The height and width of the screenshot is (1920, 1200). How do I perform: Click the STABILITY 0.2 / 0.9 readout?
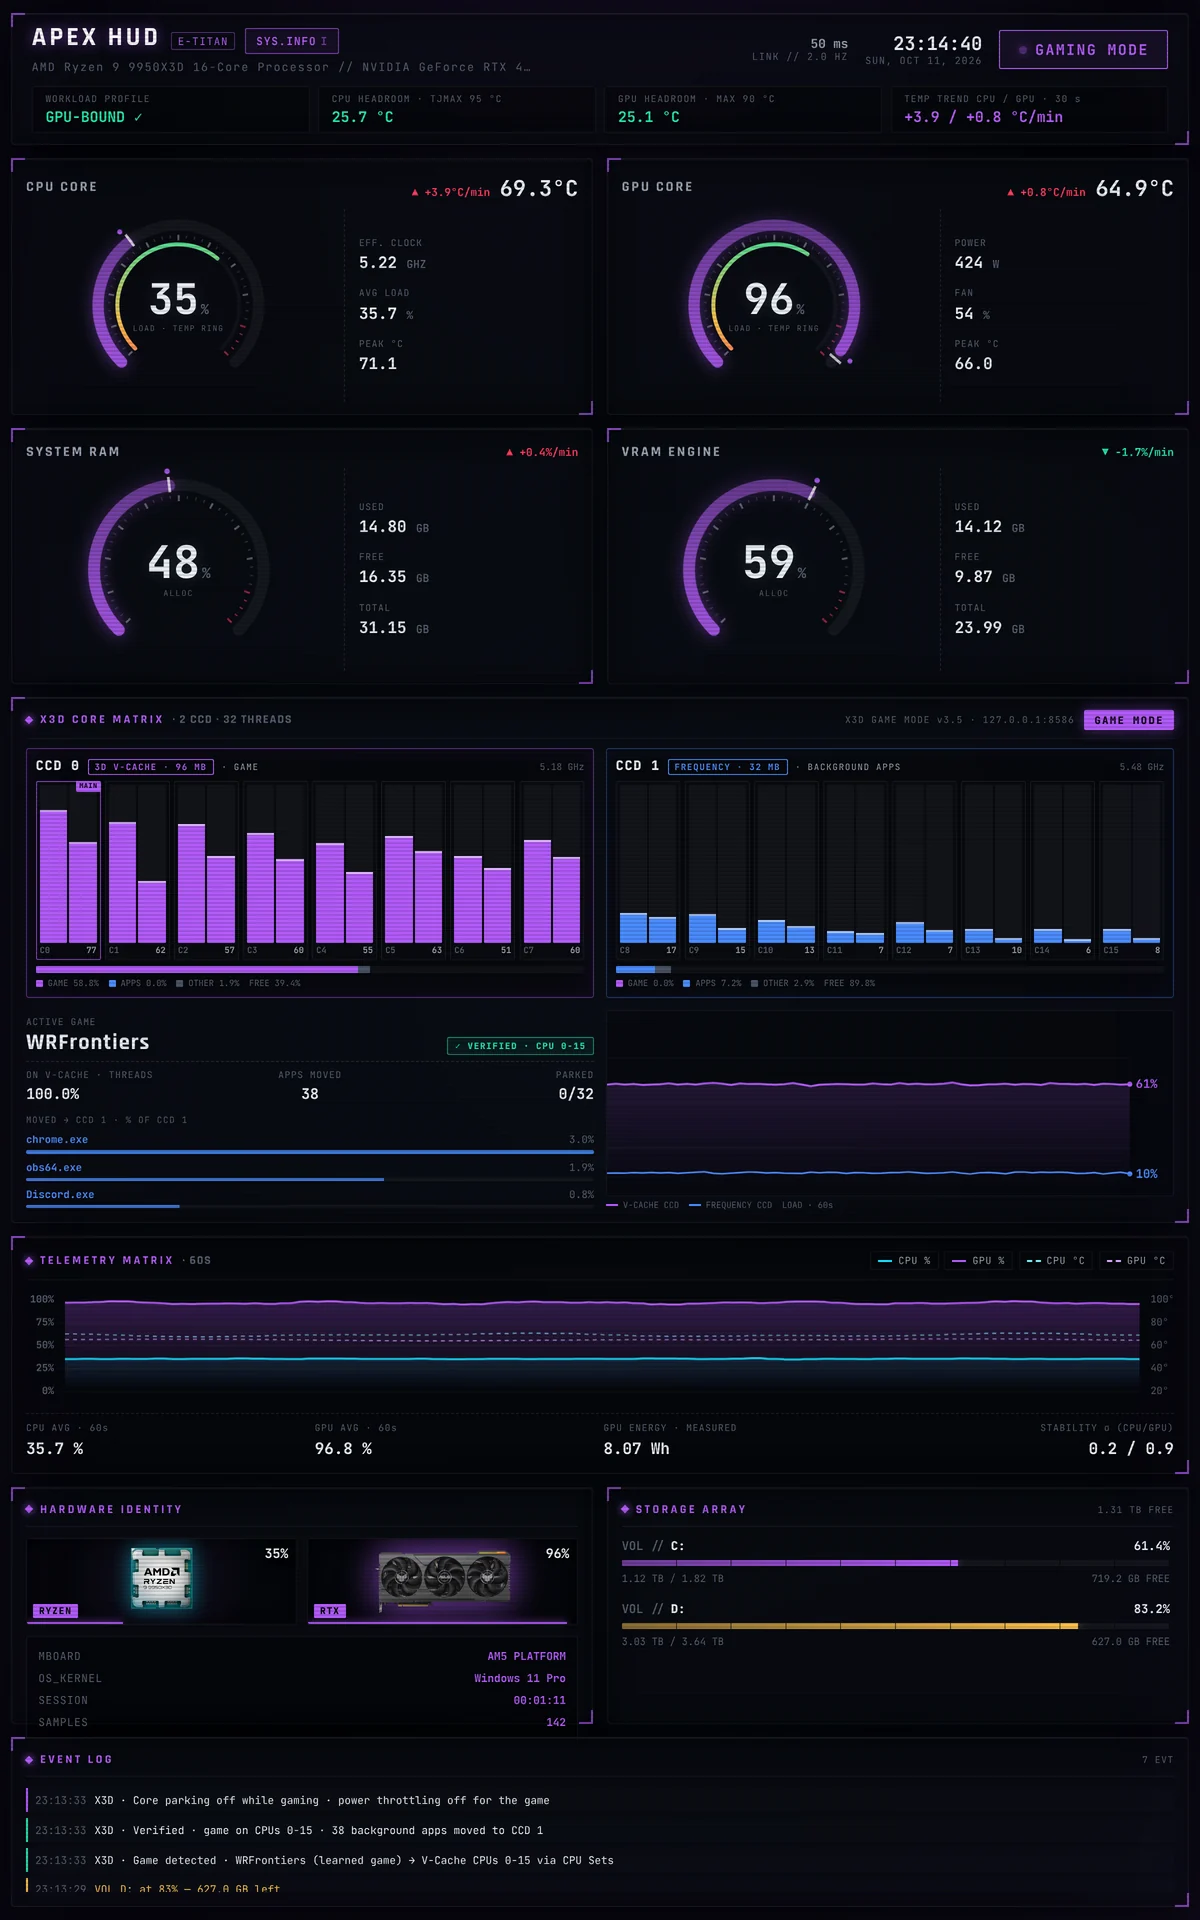point(1107,1439)
